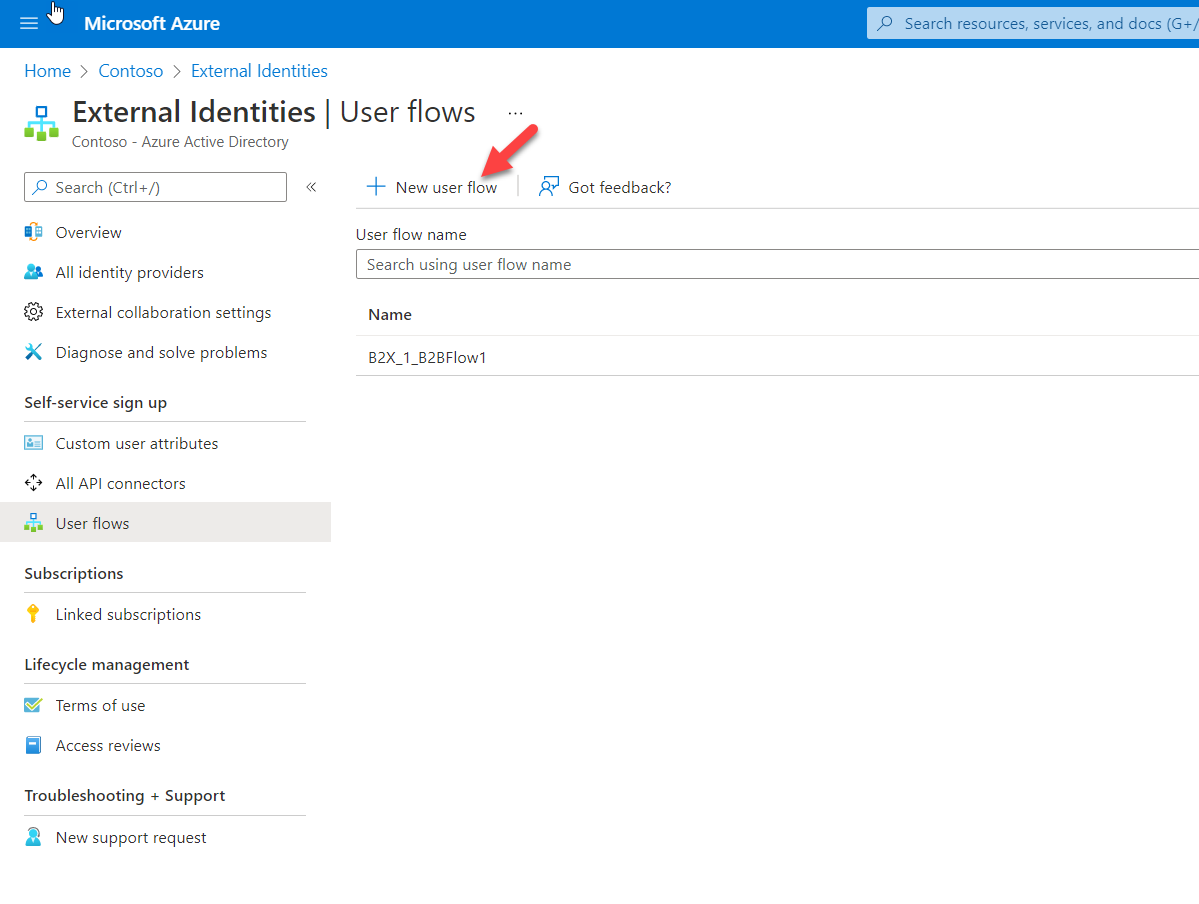Focus the sidebar Search (Ctrl+/) box
This screenshot has width=1199, height=904.
[x=155, y=187]
